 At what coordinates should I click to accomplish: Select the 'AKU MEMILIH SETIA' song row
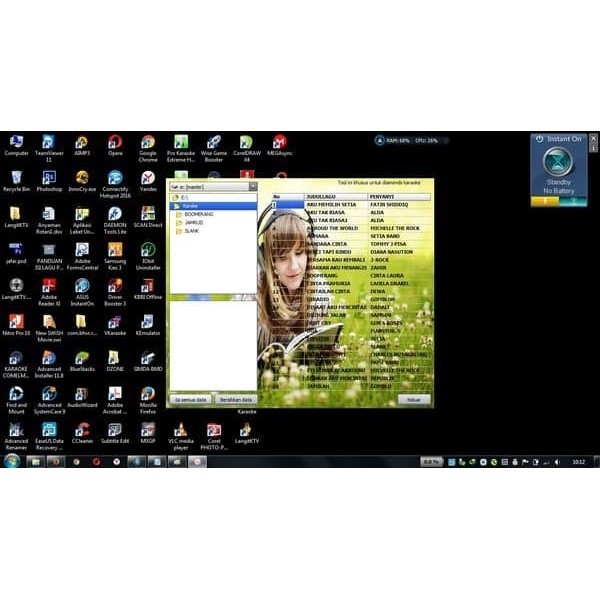click(351, 205)
